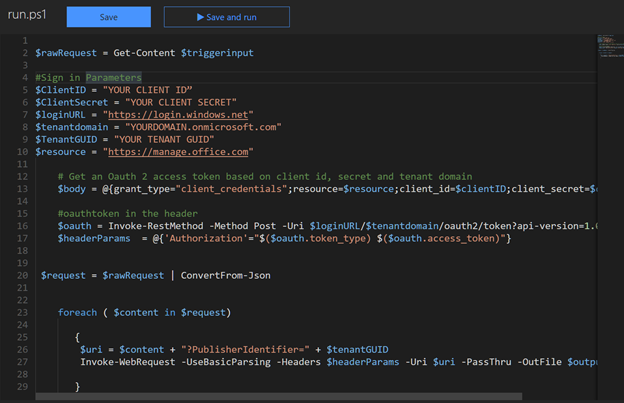
Task: Click $content inside the foreach parentheses
Action: pyautogui.click(x=136, y=312)
